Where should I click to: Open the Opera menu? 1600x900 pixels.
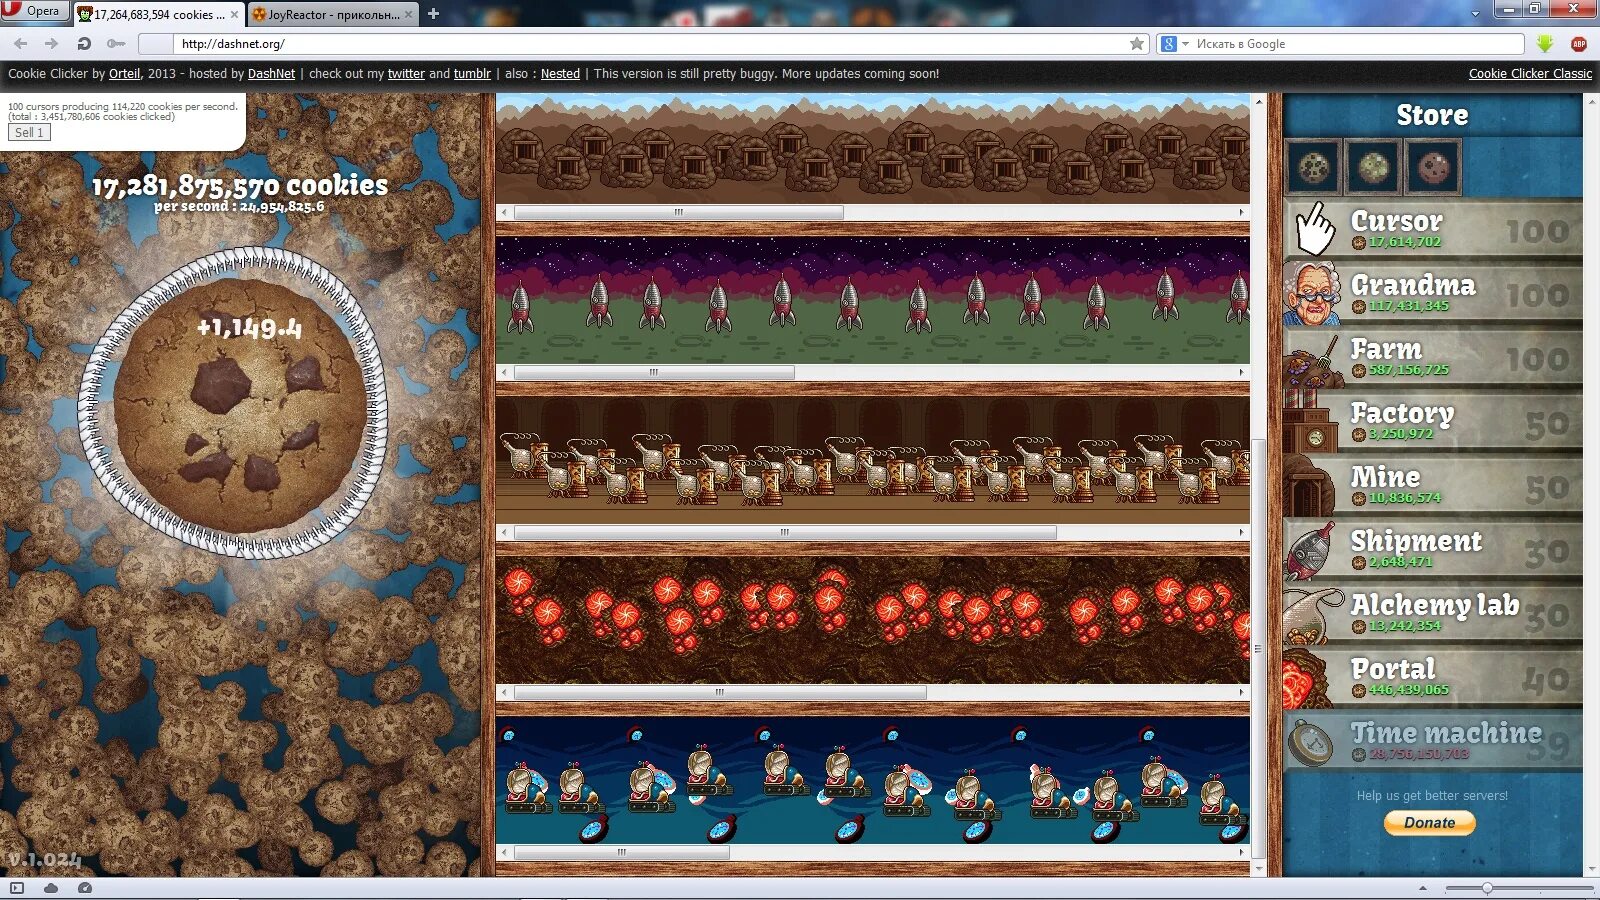pos(34,11)
